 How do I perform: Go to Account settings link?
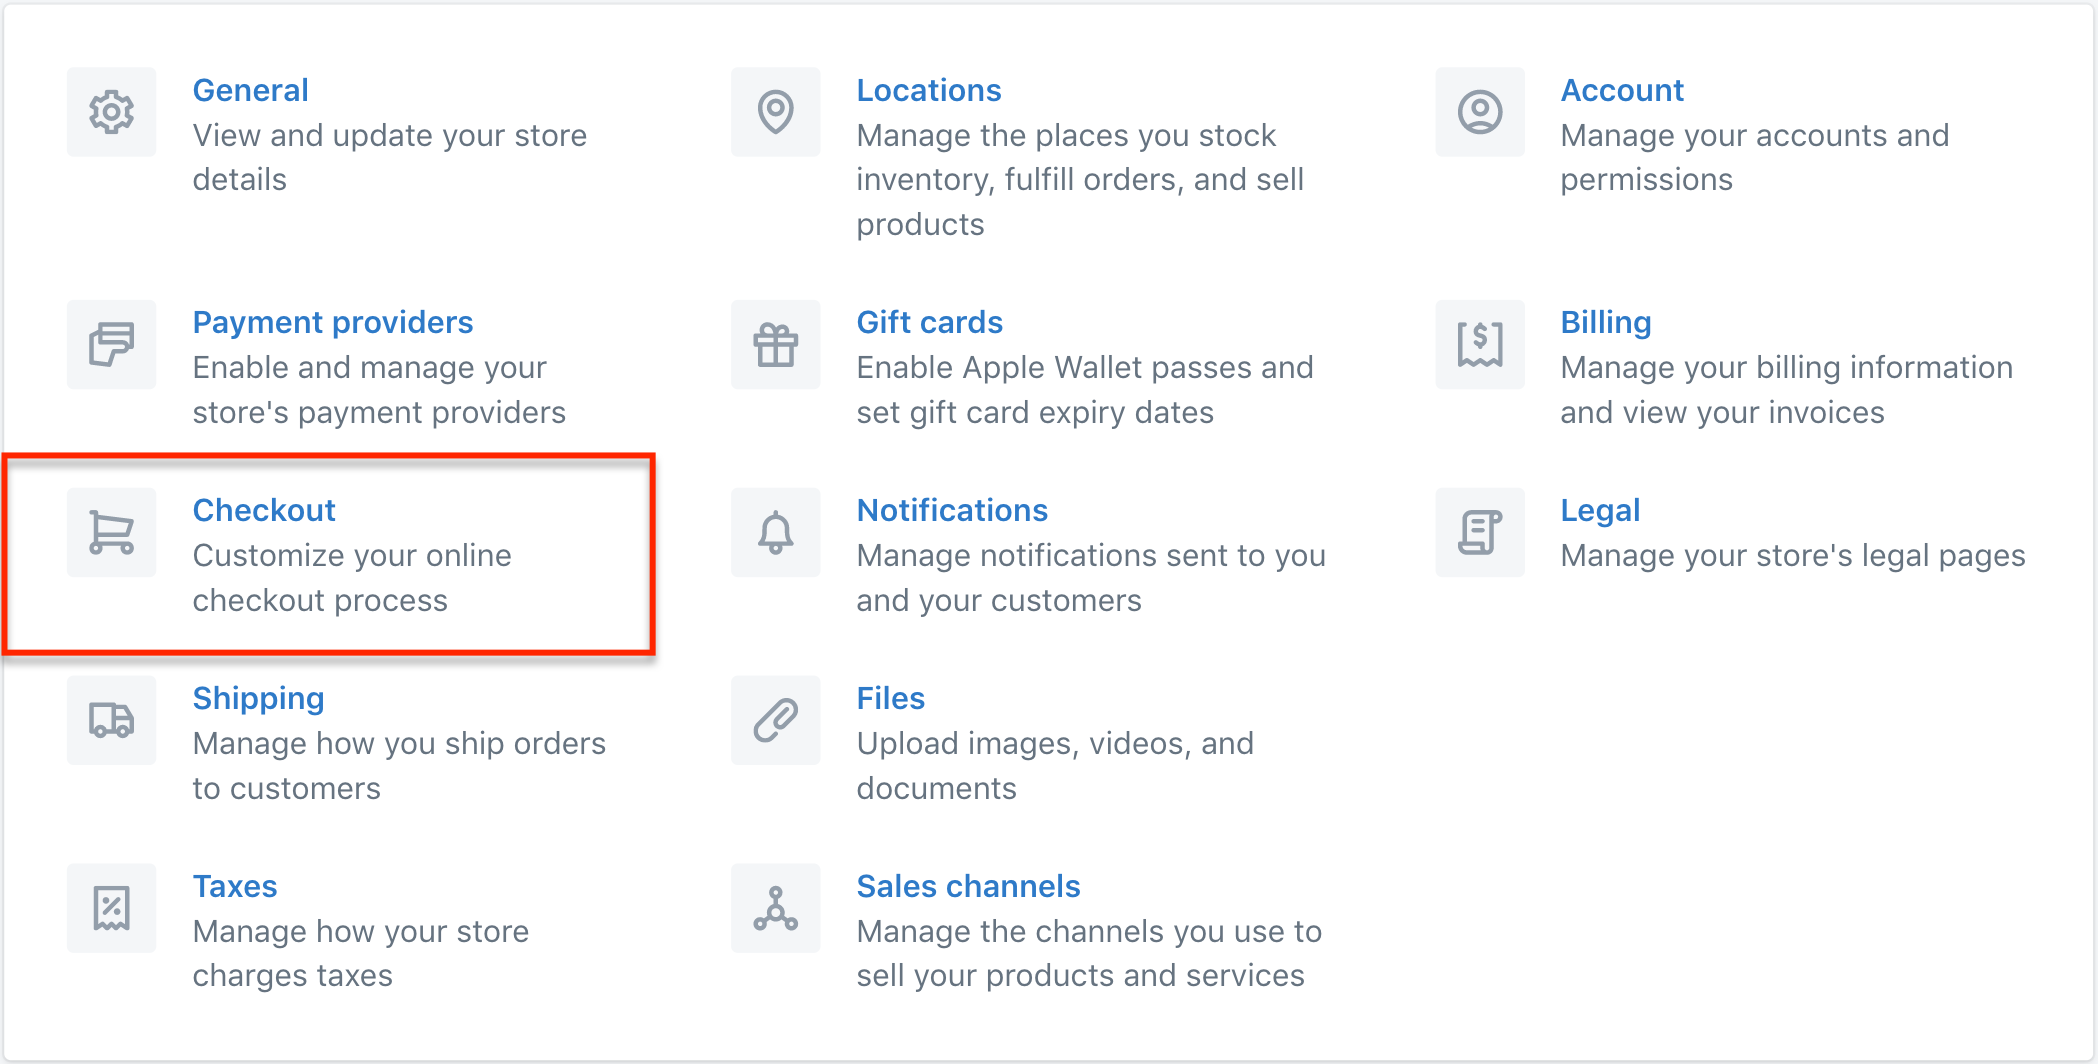coord(1622,90)
